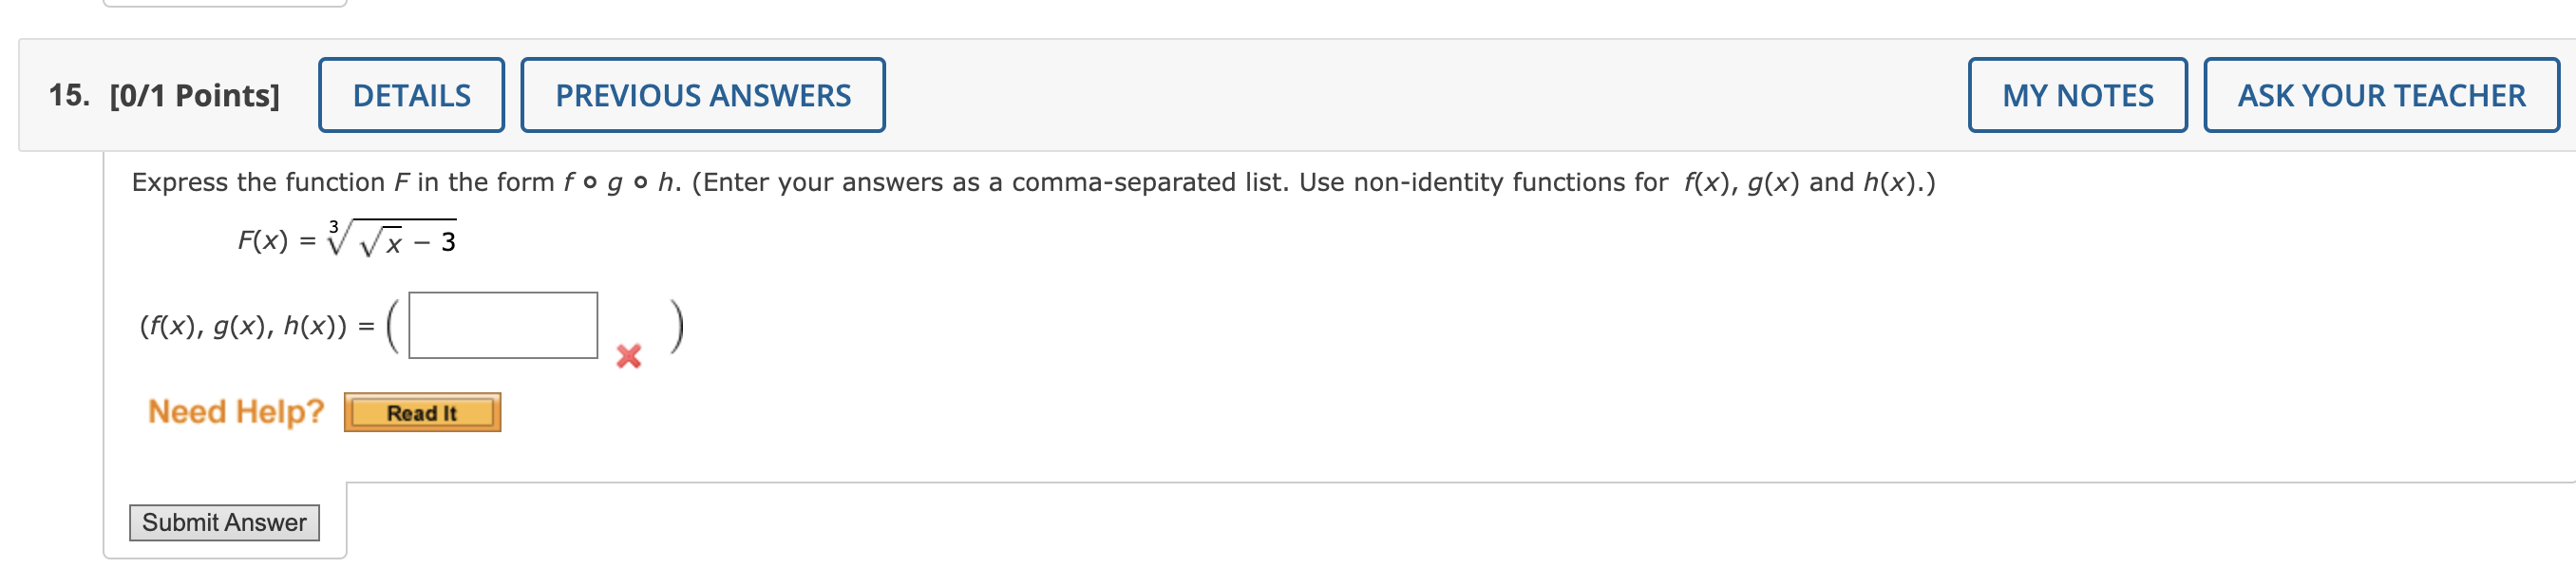
Task: Click the [0/1 Points] score text
Action: click(x=195, y=95)
